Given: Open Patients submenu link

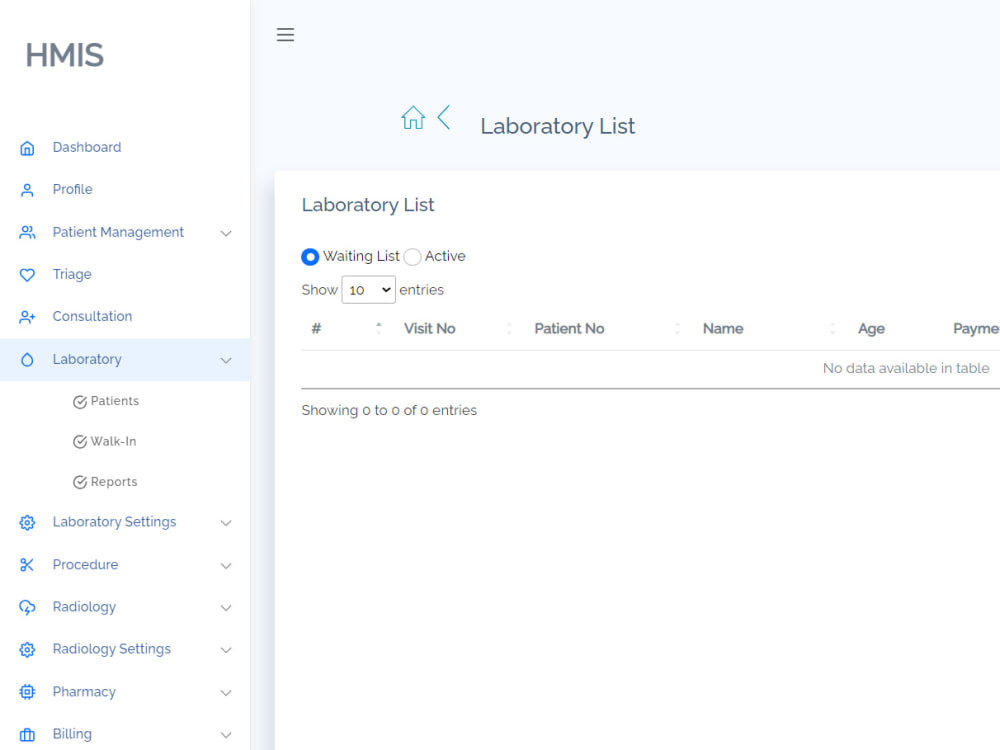Looking at the screenshot, I should click(115, 401).
